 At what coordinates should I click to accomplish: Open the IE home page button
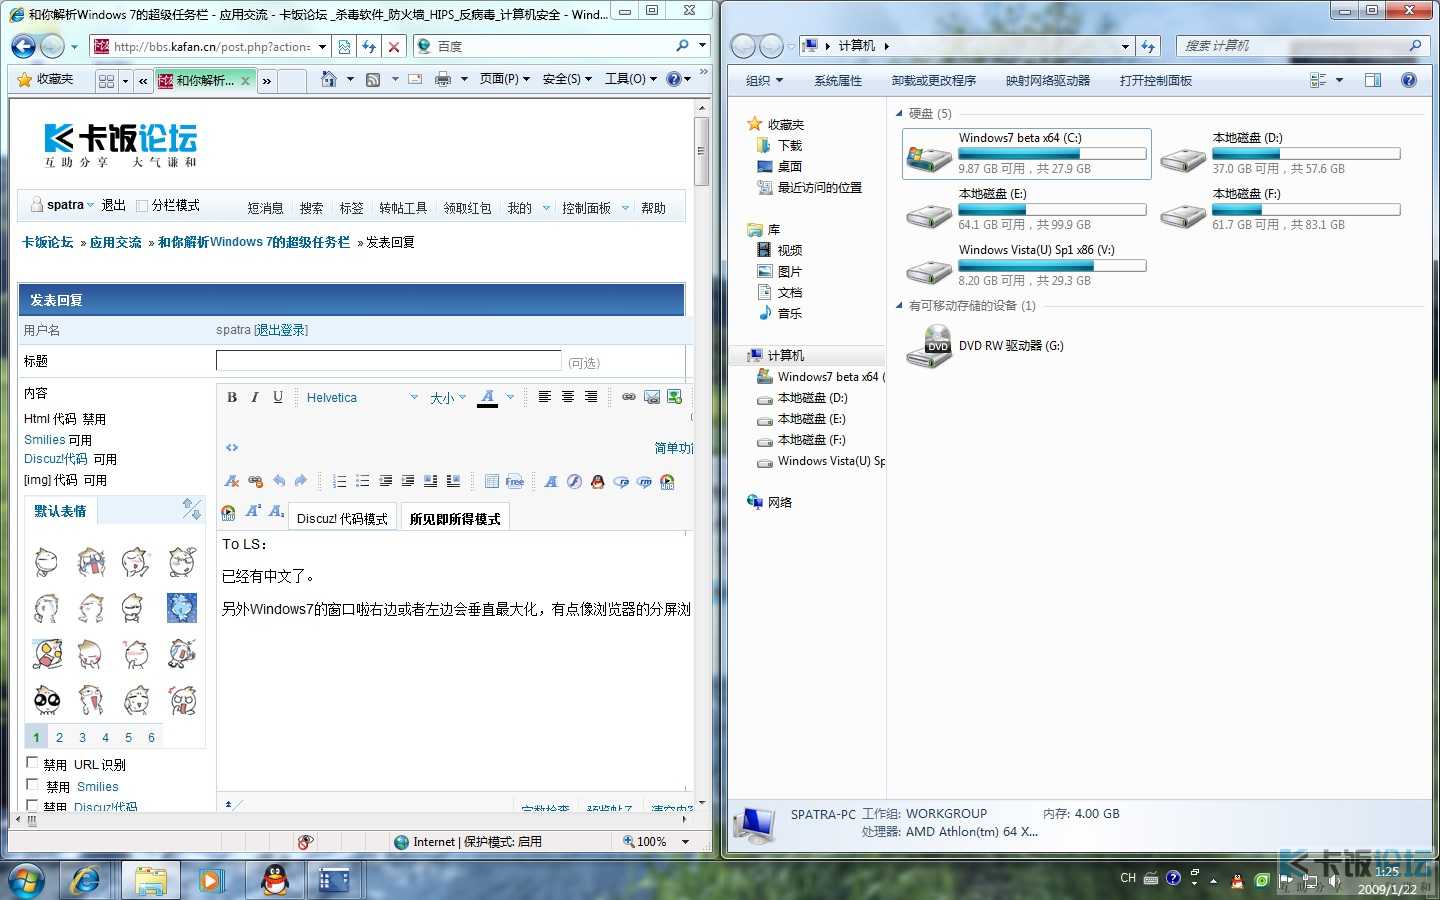[x=328, y=79]
